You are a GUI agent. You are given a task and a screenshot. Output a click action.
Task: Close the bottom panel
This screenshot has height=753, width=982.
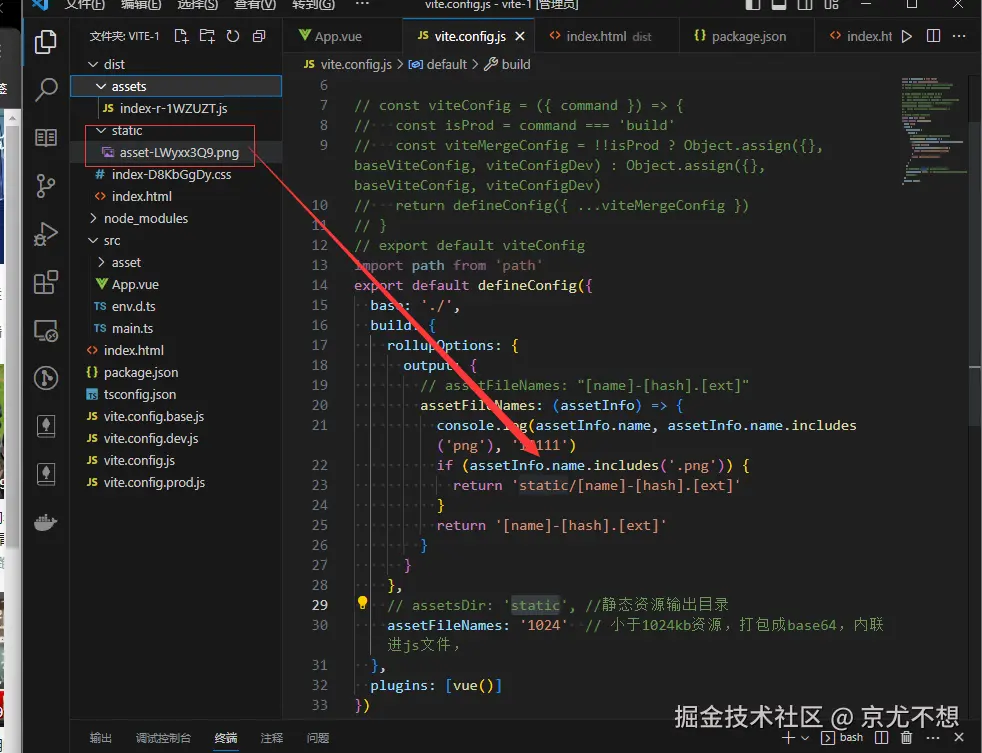pyautogui.click(x=959, y=737)
